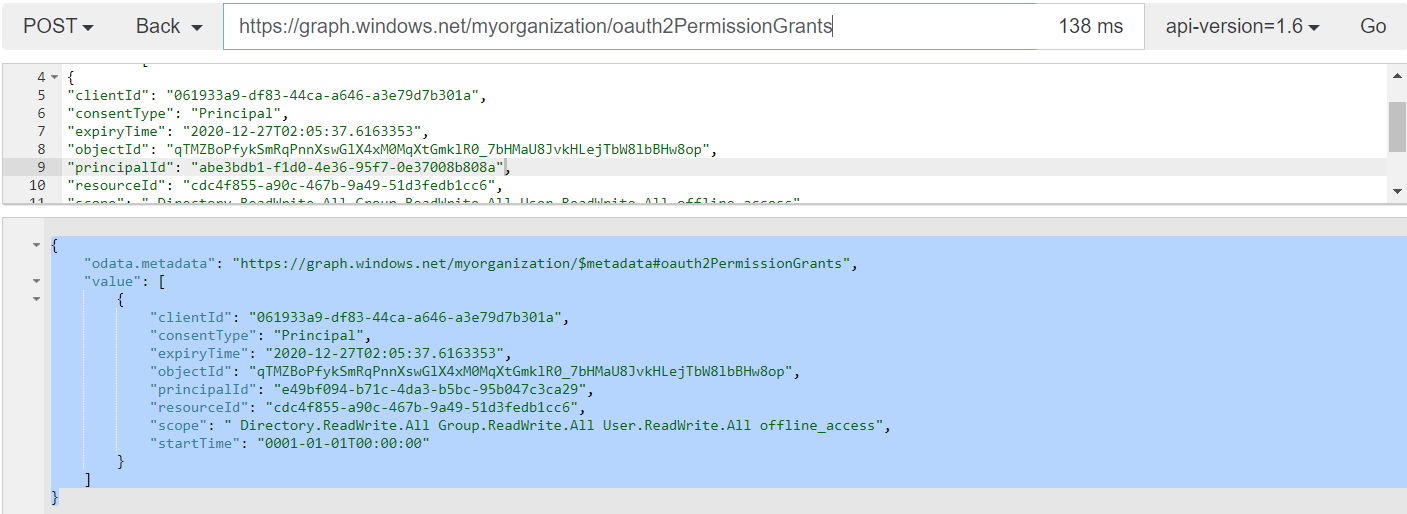Open the POST method dropdown
Screen dimensions: 1407x514
pyautogui.click(x=58, y=27)
